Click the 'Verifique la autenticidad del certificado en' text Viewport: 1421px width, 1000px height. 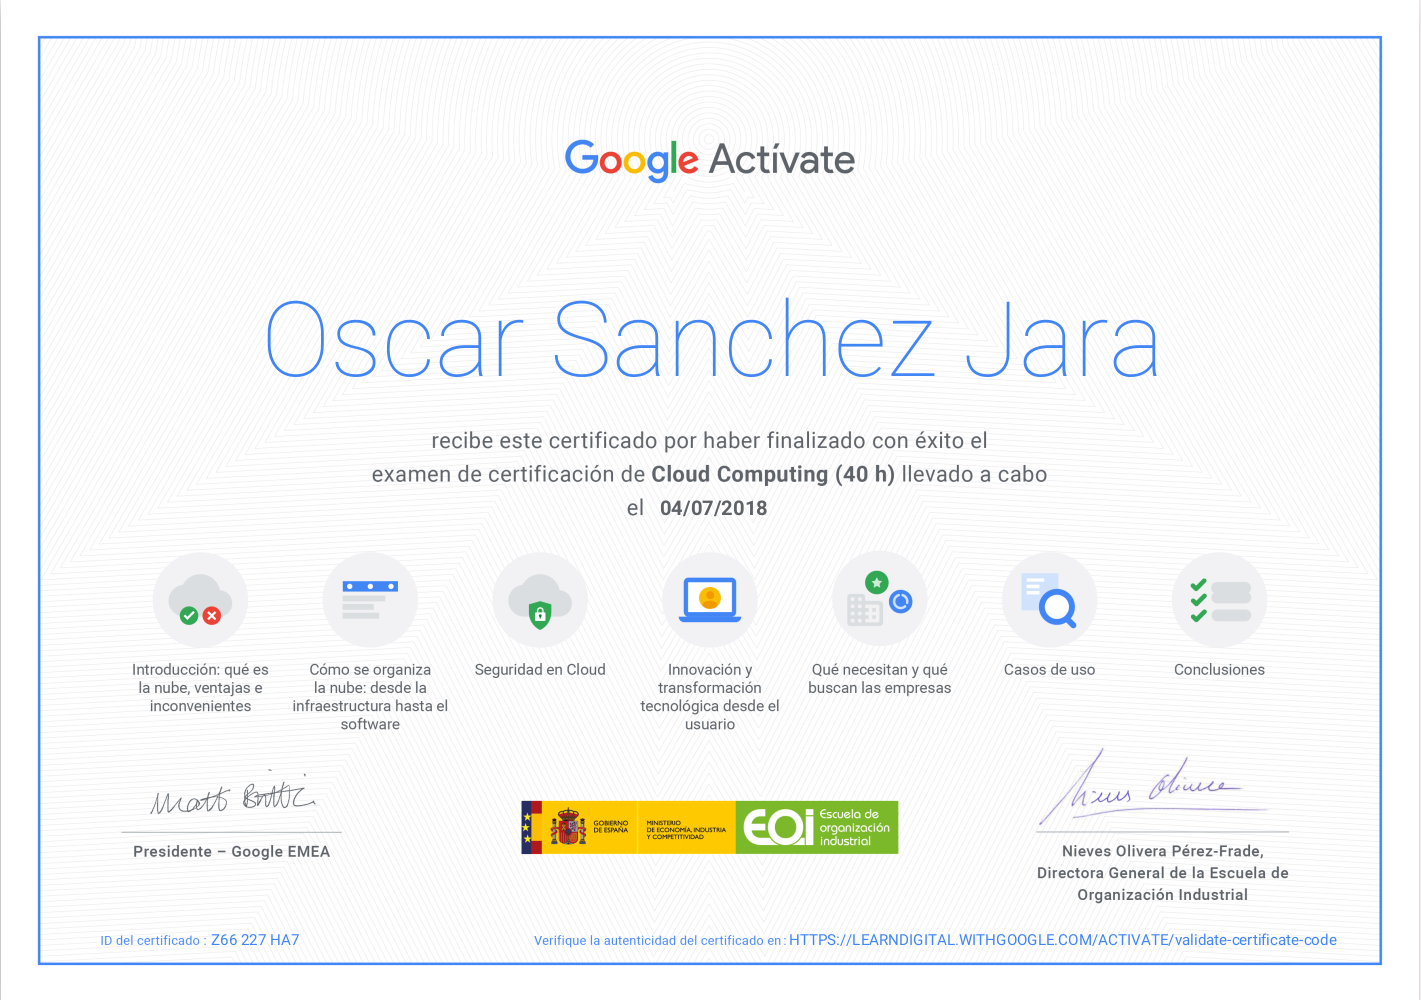(659, 941)
